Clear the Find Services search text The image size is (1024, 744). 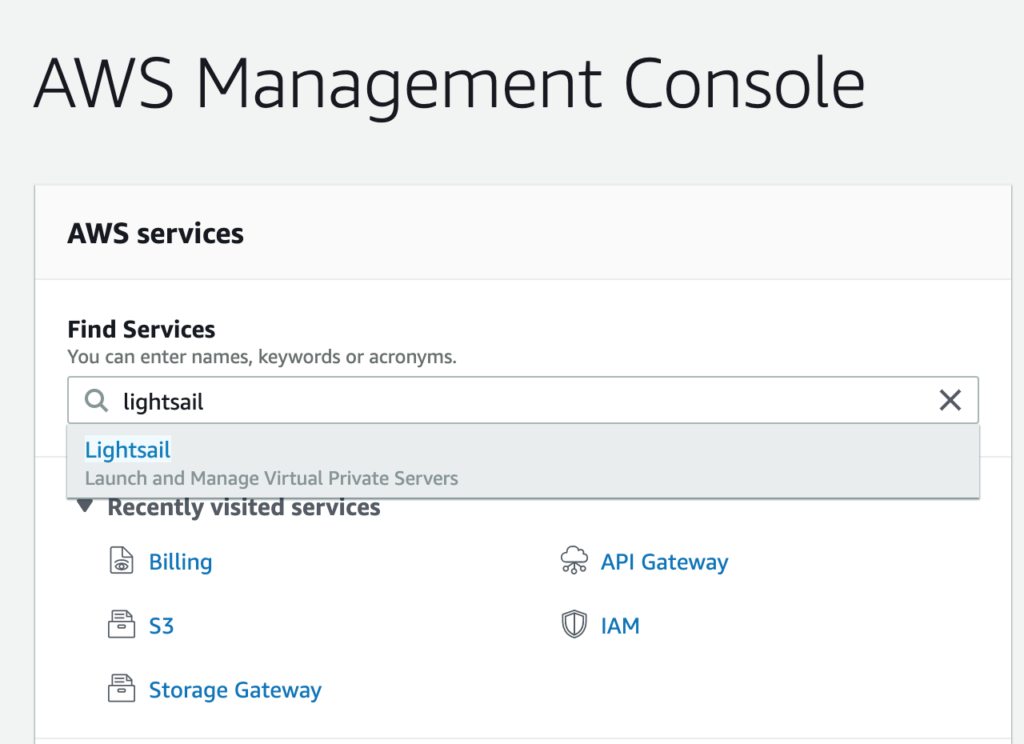pyautogui.click(x=950, y=400)
